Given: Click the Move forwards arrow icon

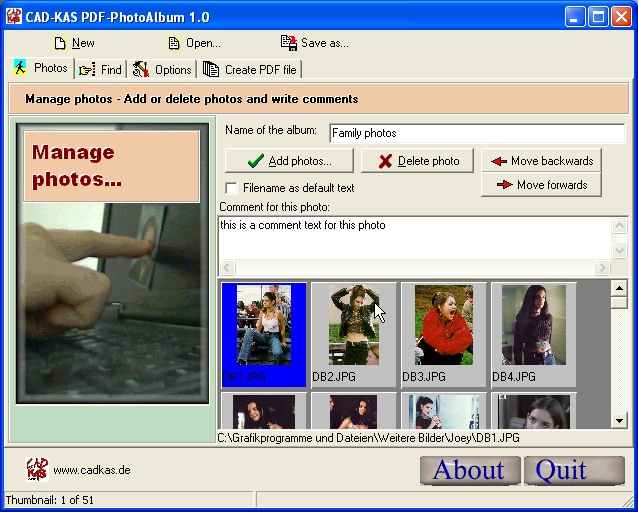Looking at the screenshot, I should coord(504,185).
